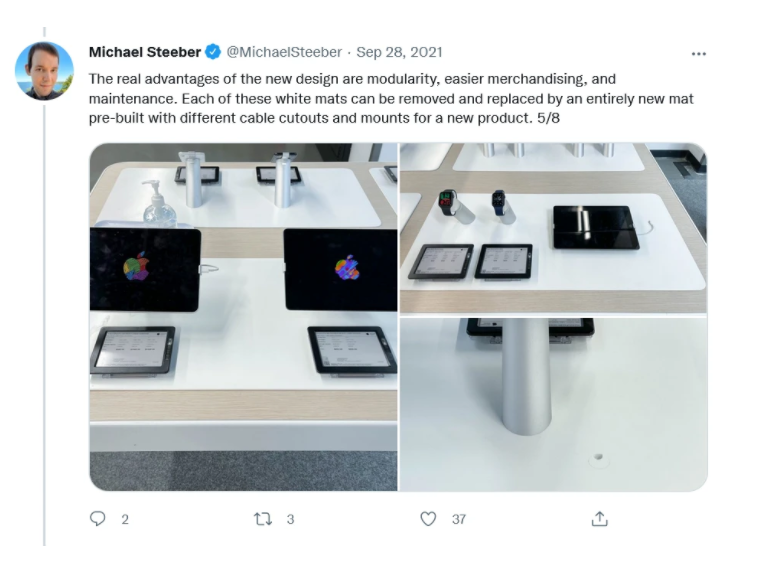Click the reply speech bubble icon

pyautogui.click(x=97, y=519)
